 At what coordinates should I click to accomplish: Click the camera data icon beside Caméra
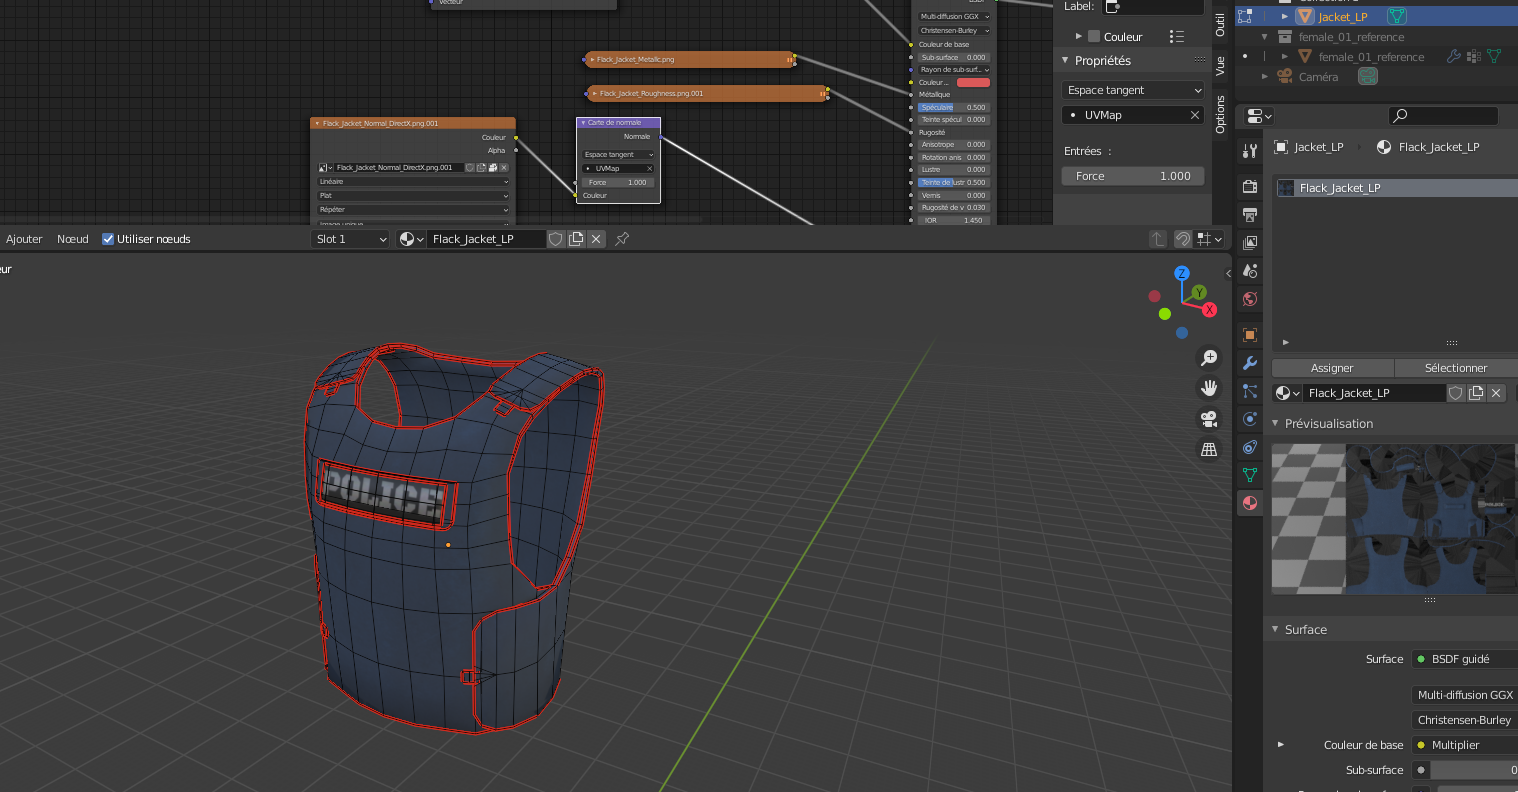coord(1368,76)
